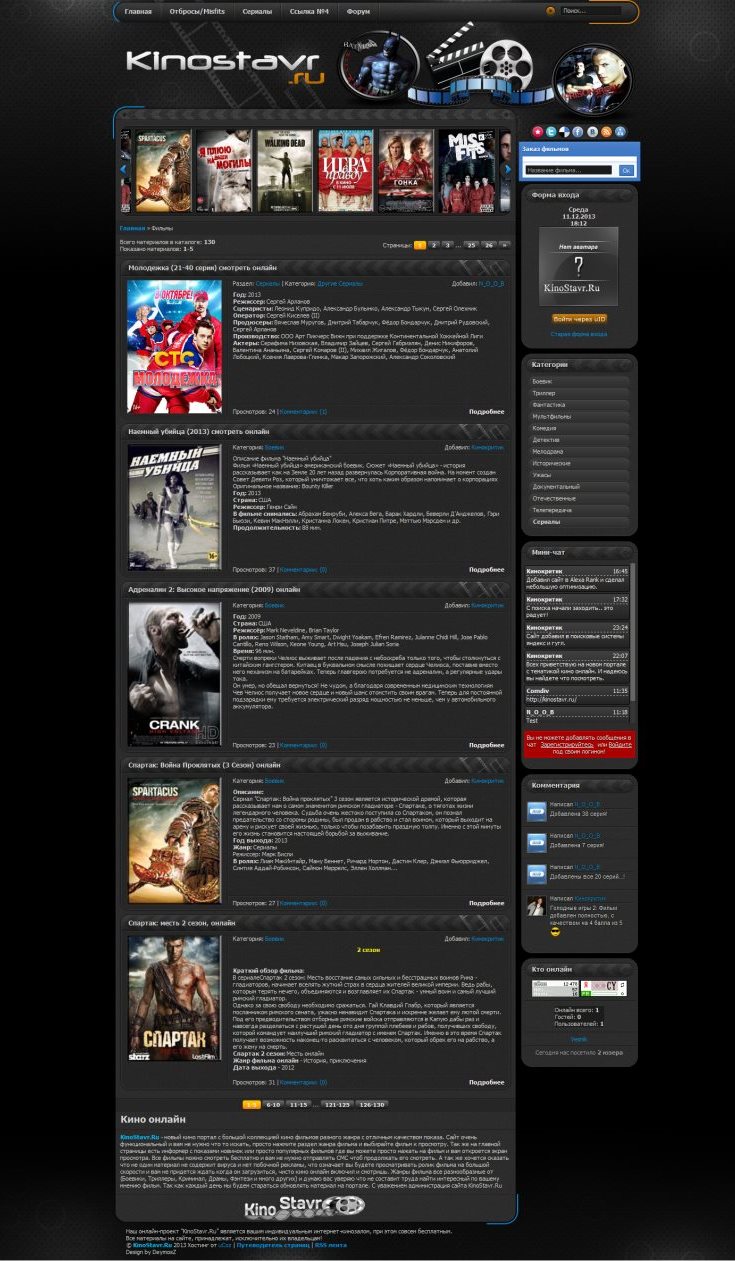Click the Kinostavr.ru site logo

coord(226,67)
